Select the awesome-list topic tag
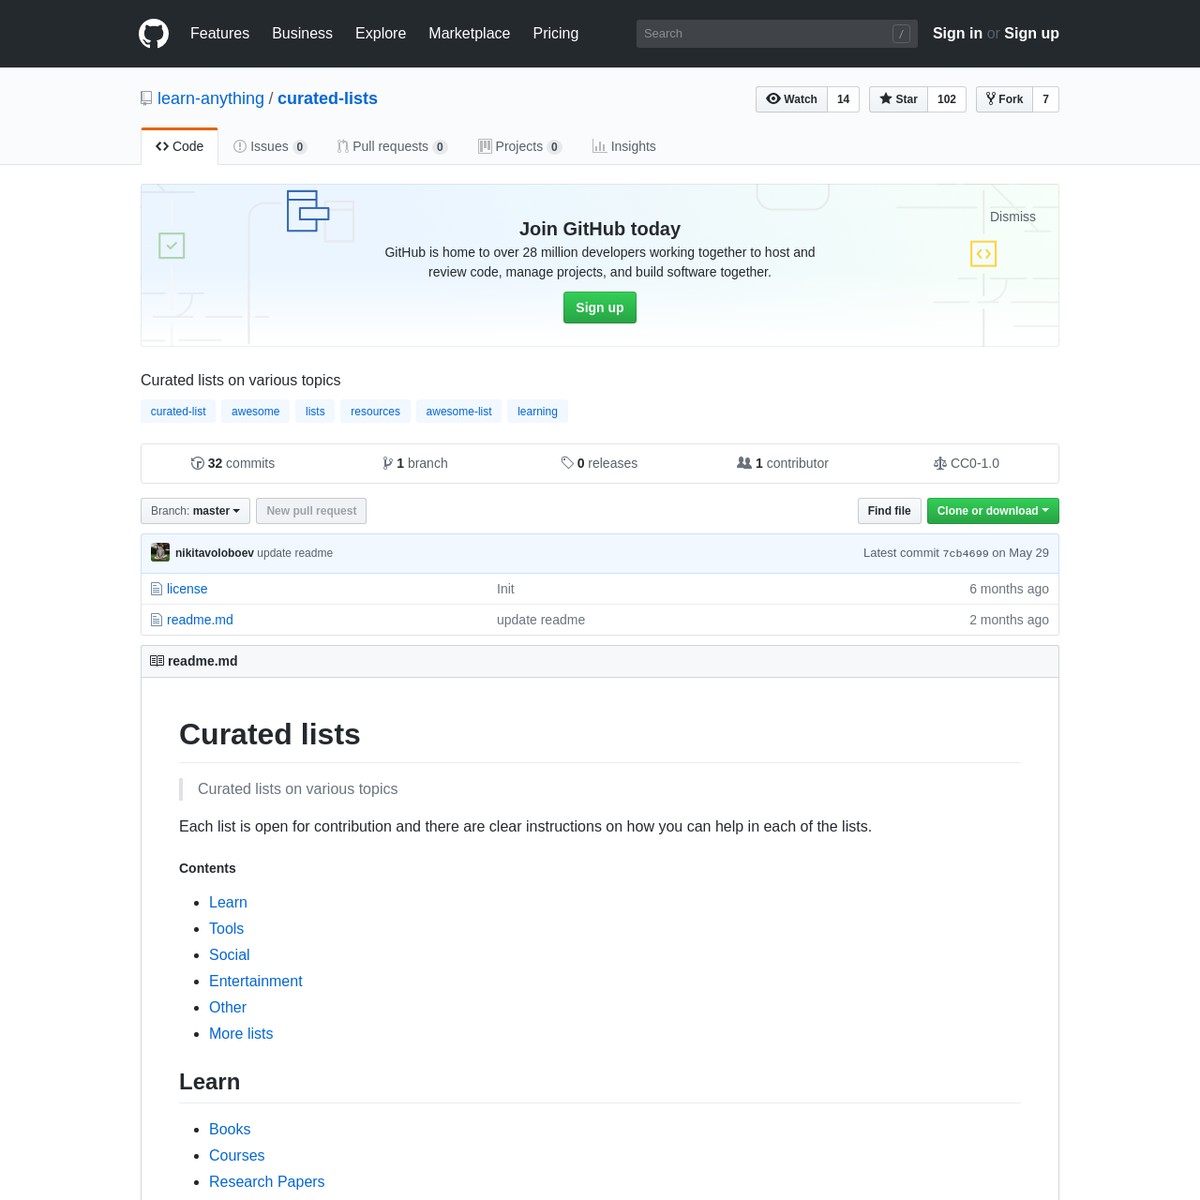1200x1200 pixels. pos(459,411)
